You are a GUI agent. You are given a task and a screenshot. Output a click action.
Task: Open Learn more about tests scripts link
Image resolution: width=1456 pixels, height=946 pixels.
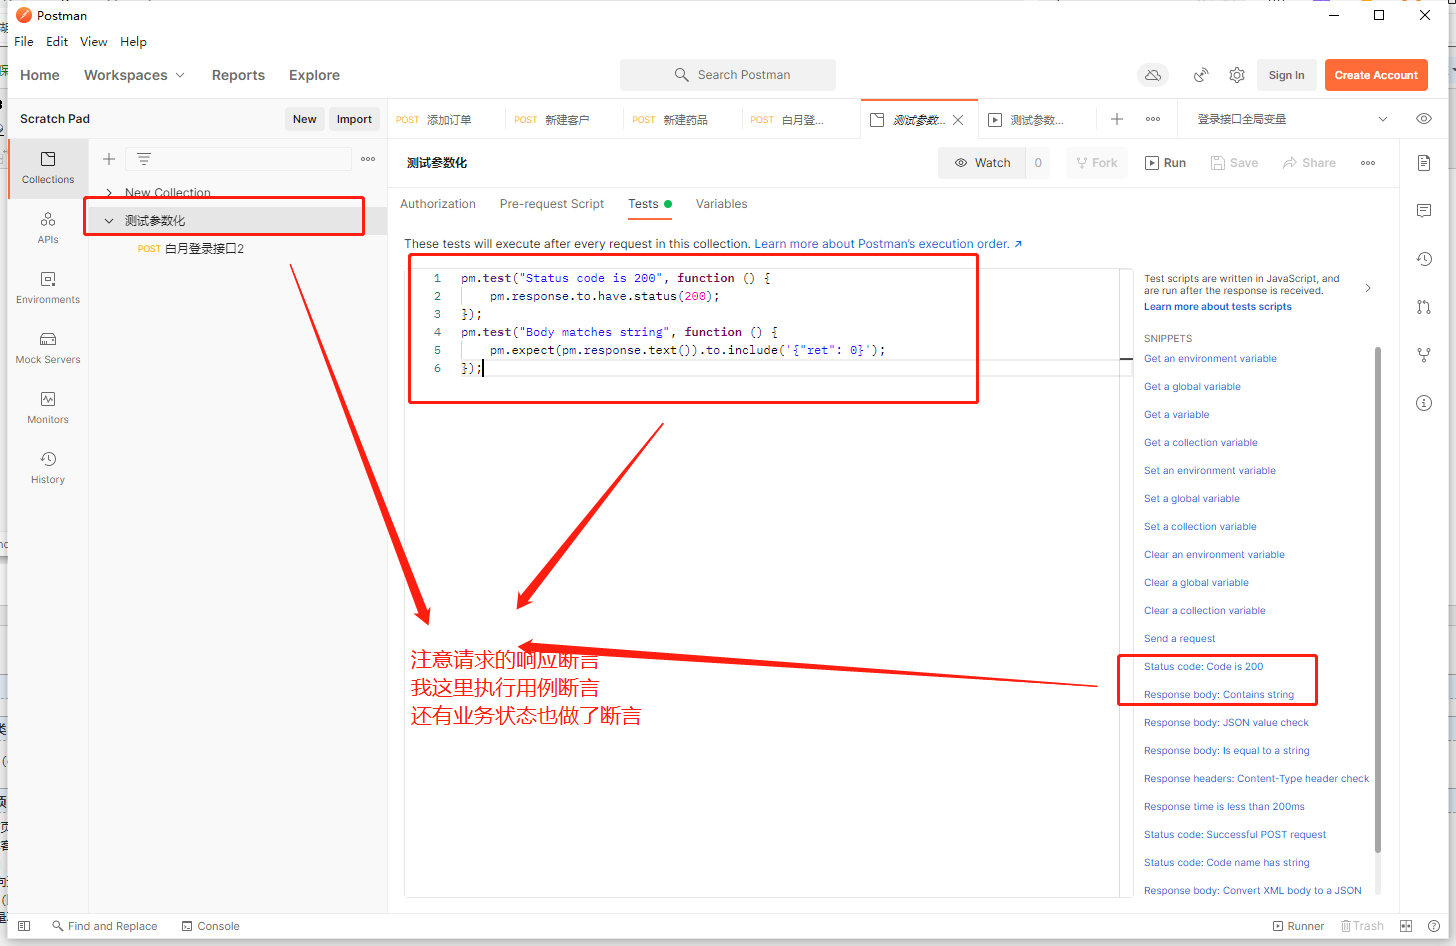pos(1217,307)
